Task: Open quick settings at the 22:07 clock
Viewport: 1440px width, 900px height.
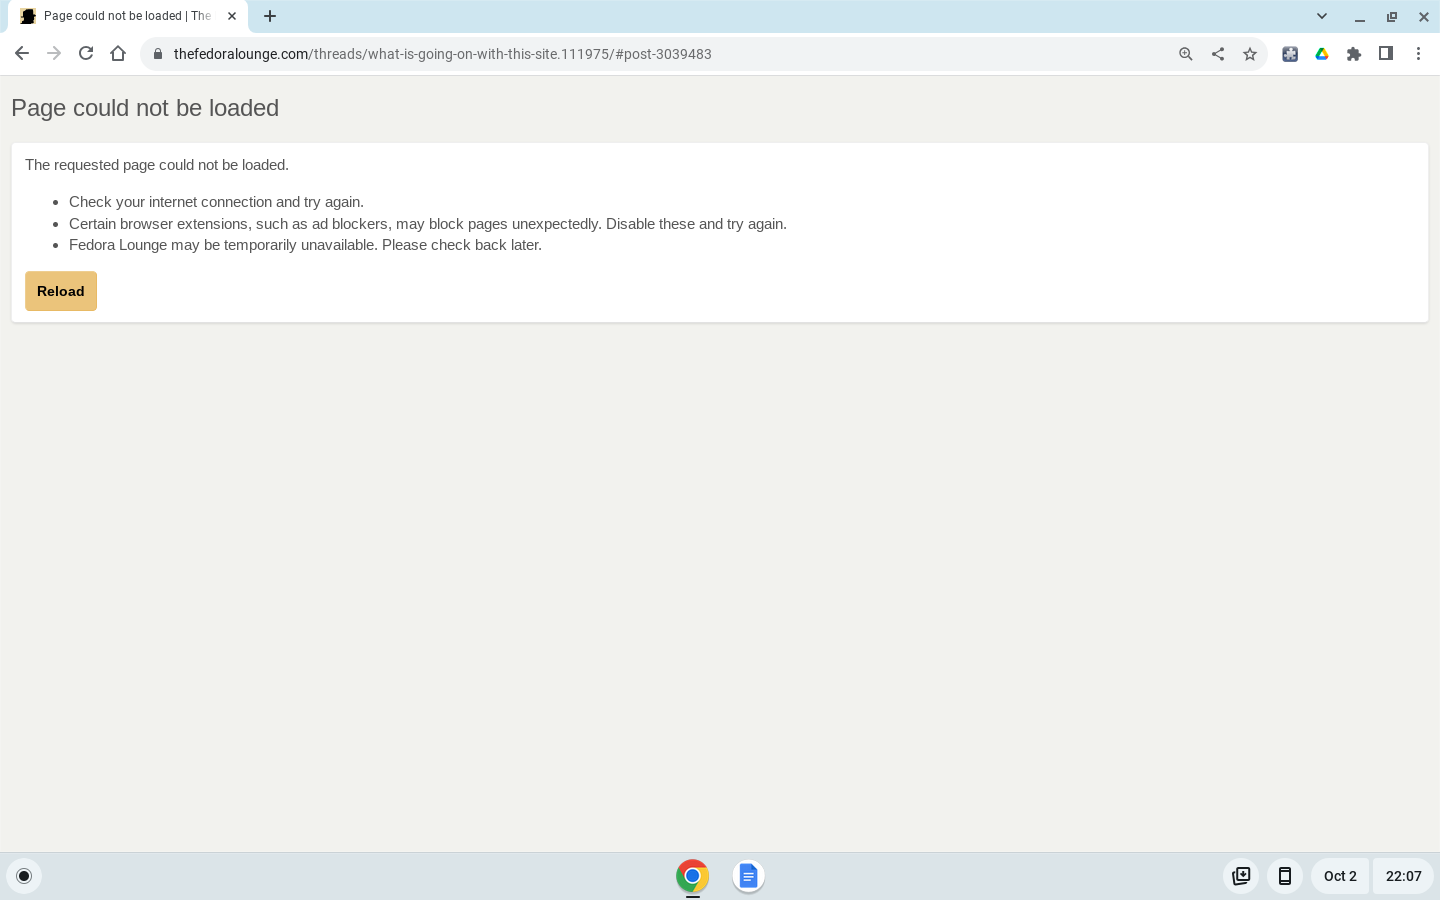Action: pos(1403,876)
